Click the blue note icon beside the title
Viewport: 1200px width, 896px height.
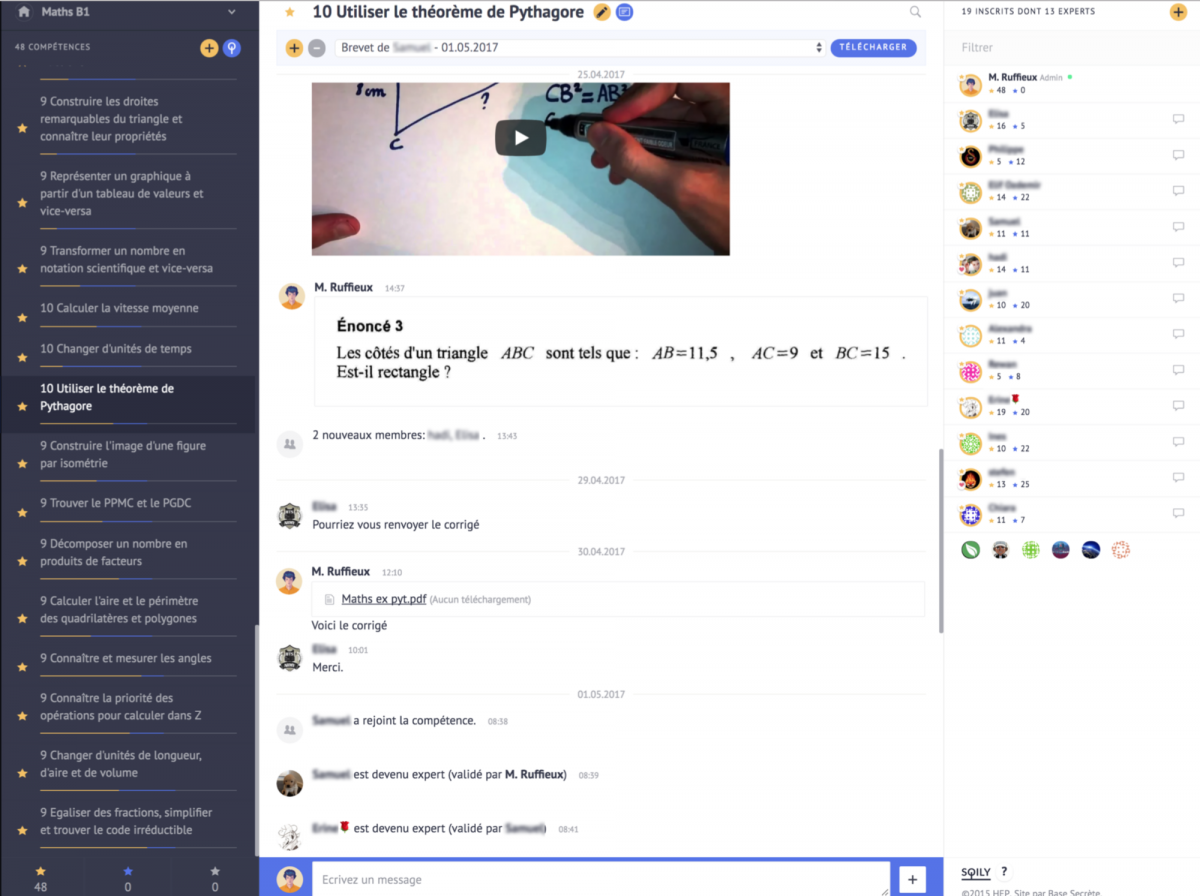coord(625,12)
